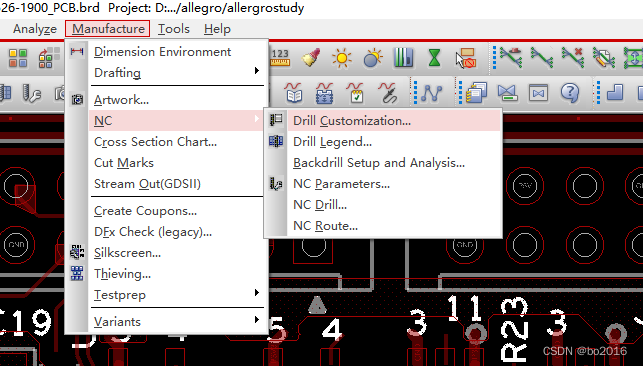Click the R23 reference designator text
The height and width of the screenshot is (366, 643).
(x=514, y=331)
